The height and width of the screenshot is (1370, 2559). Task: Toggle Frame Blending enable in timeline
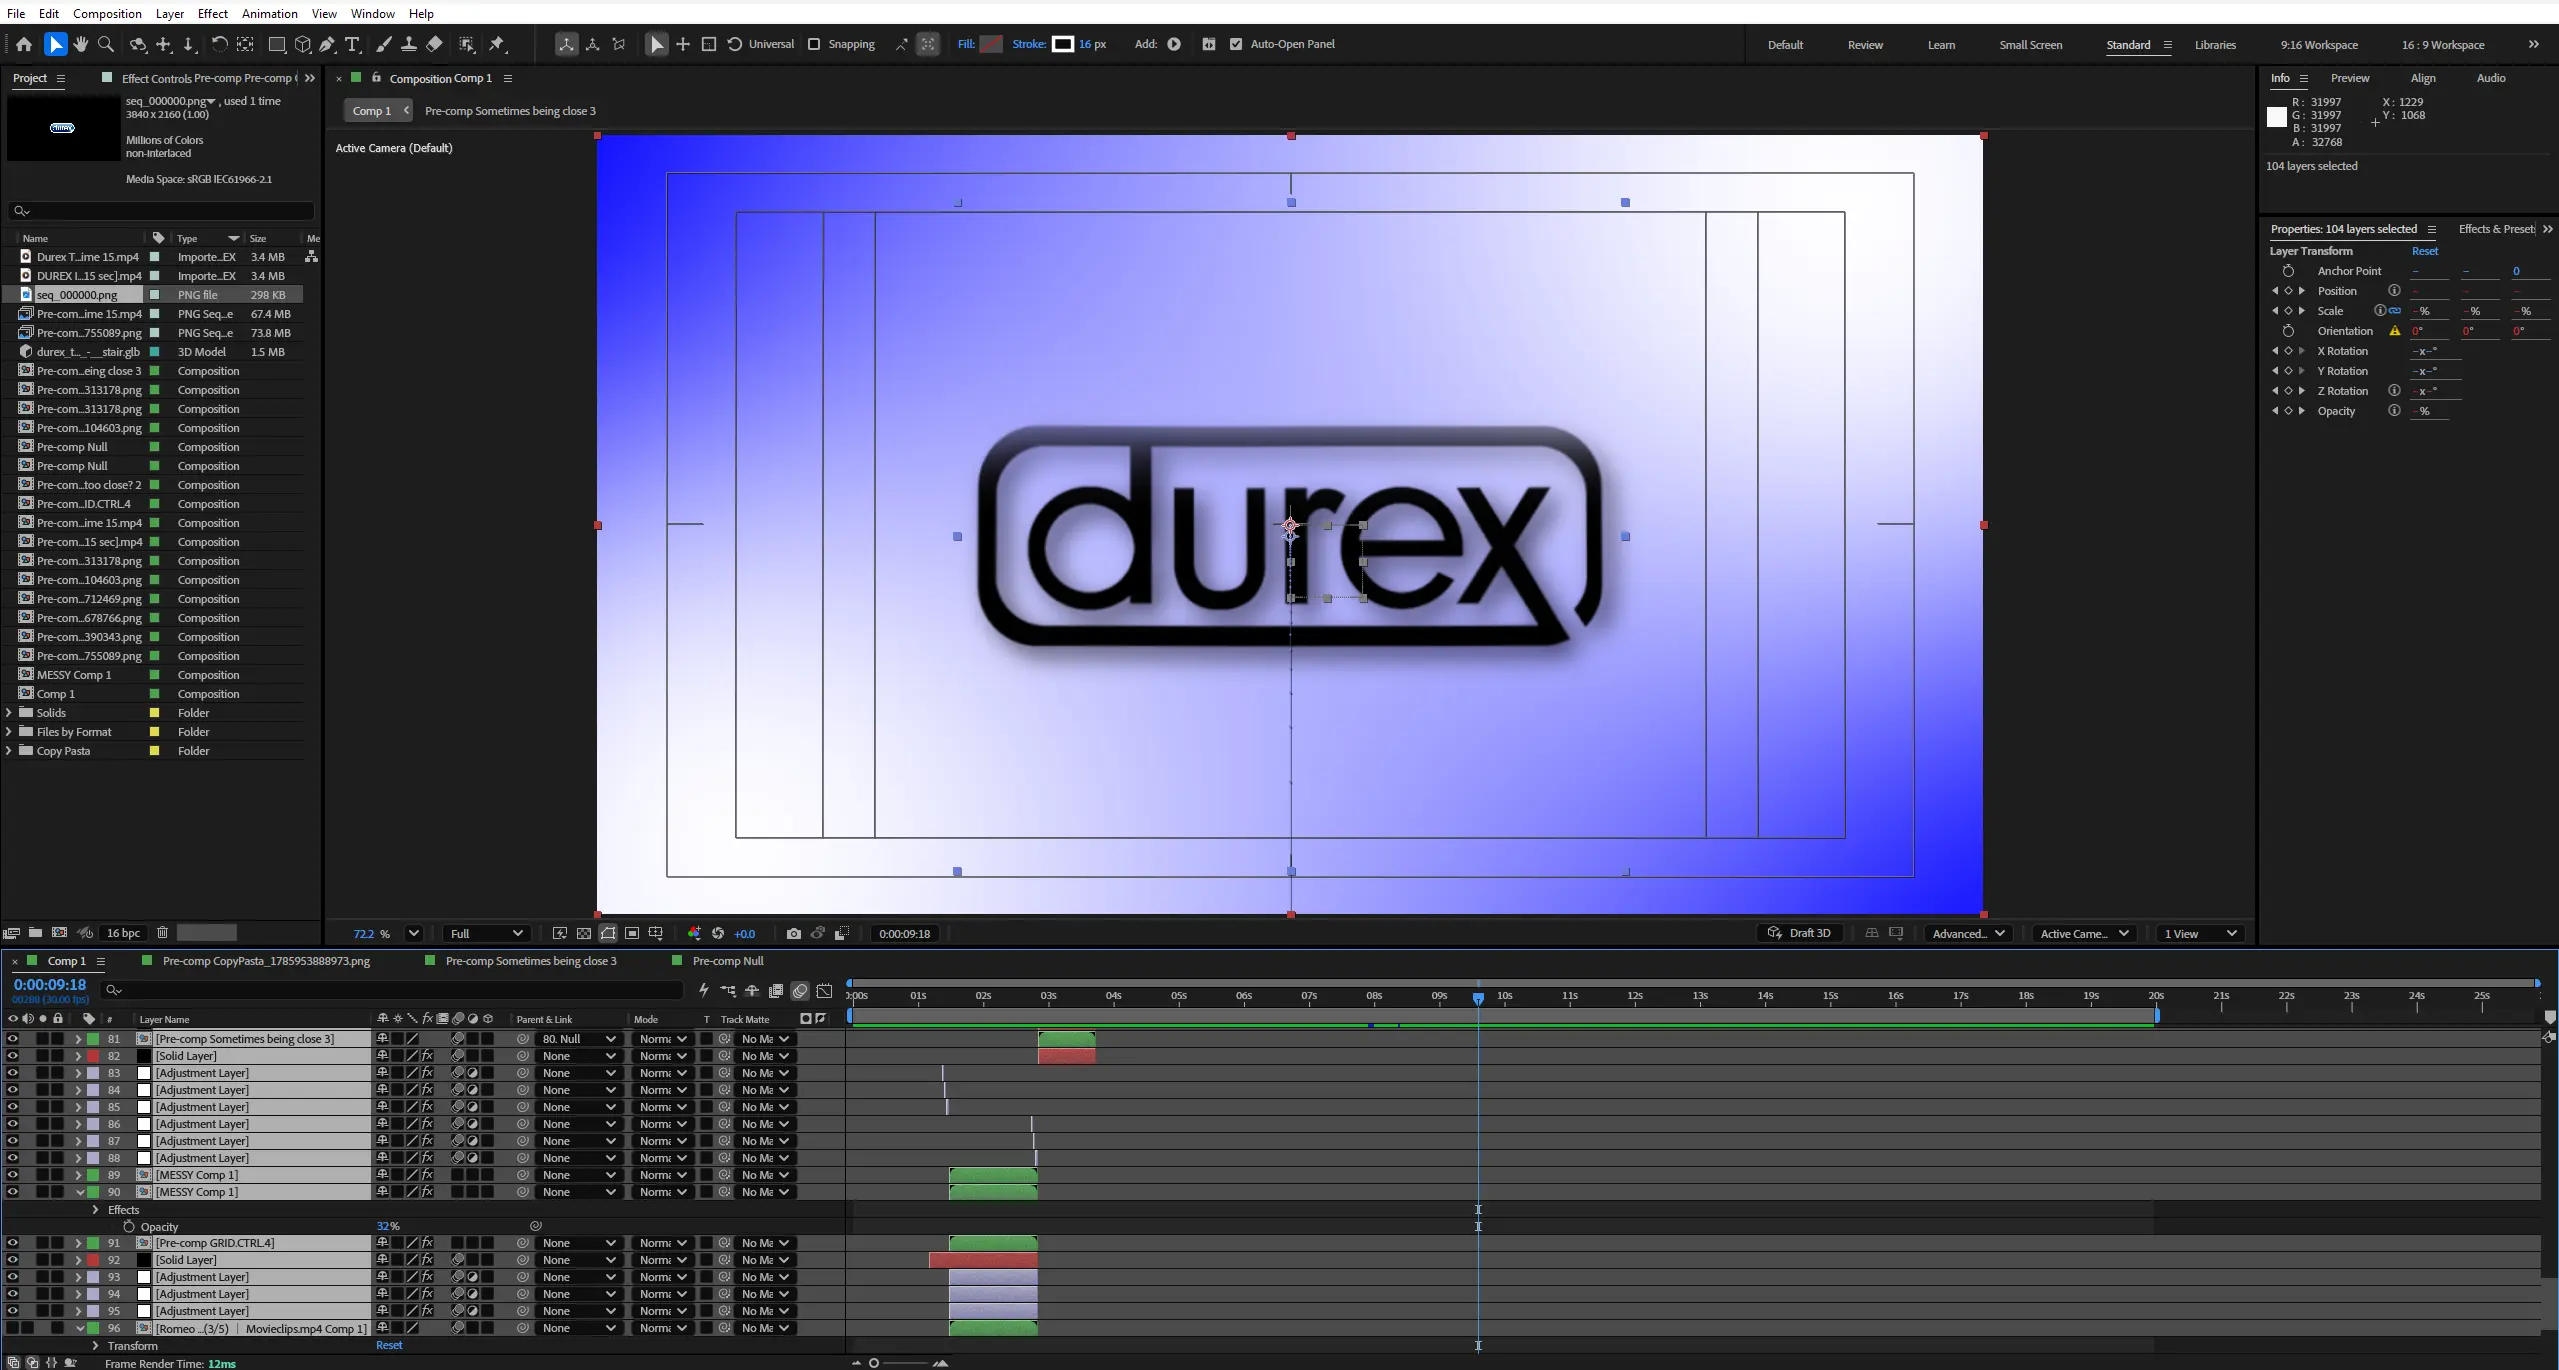tap(776, 990)
